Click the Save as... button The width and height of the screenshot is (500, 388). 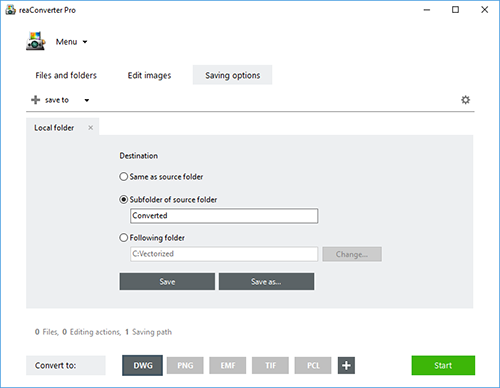(266, 281)
